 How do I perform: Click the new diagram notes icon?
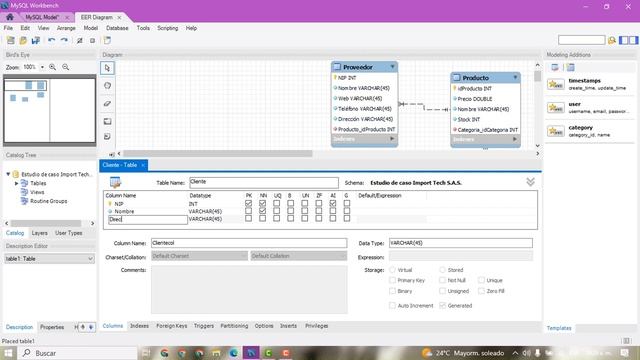[107, 40]
